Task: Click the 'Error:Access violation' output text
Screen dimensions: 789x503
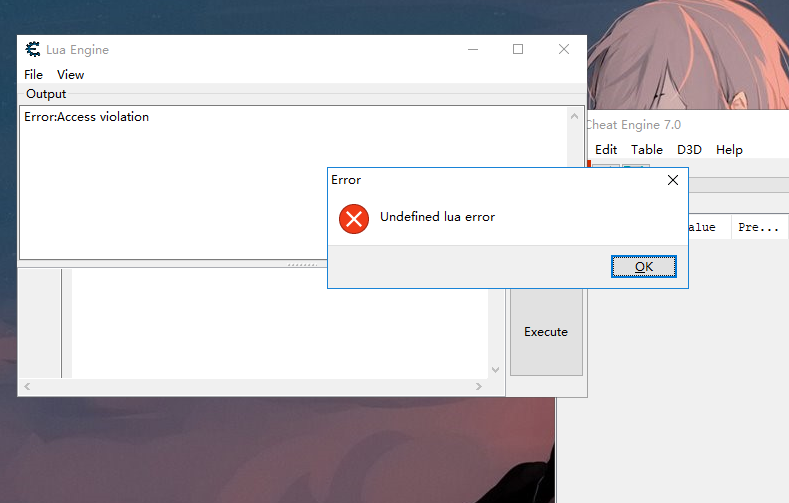Action: coord(87,117)
